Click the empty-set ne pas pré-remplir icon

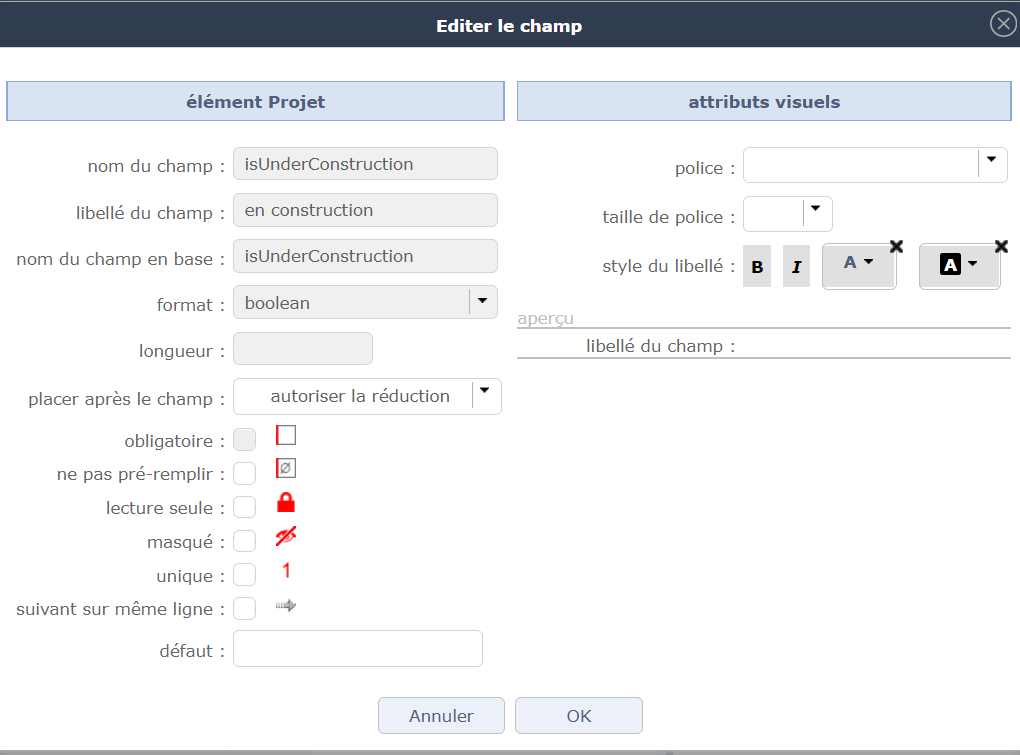click(286, 469)
